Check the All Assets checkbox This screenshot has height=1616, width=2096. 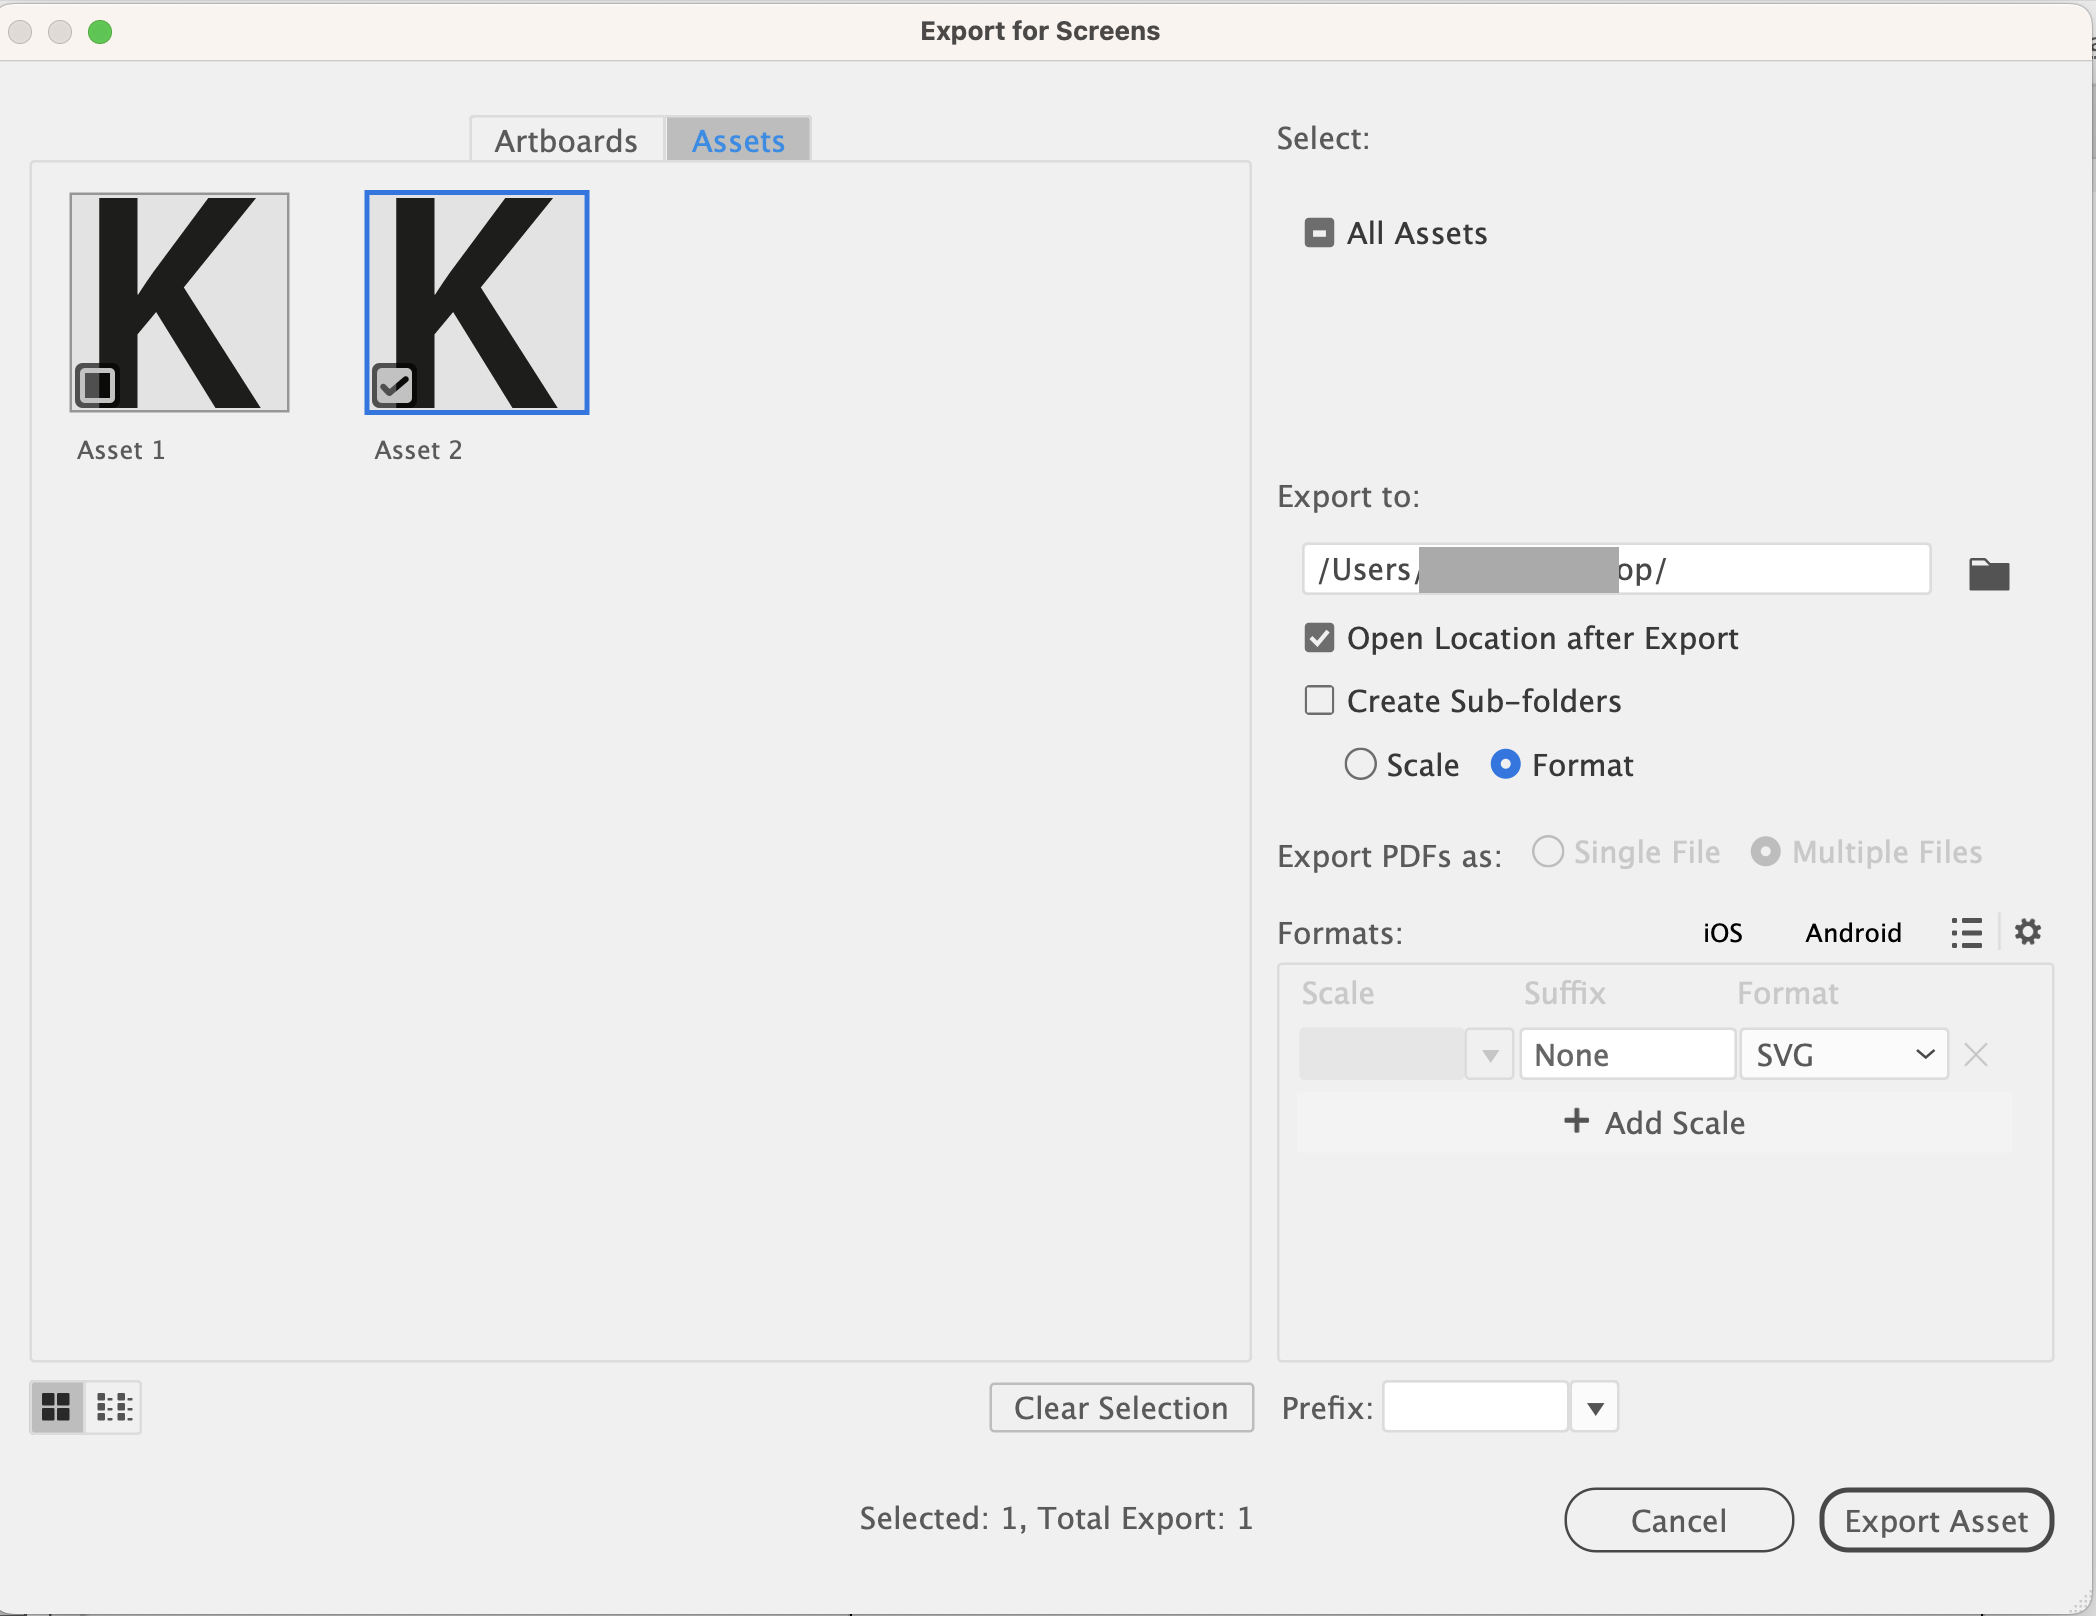click(x=1319, y=232)
